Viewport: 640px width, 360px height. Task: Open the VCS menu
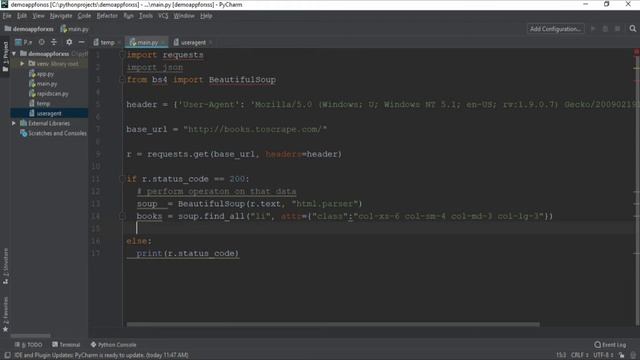click(x=163, y=16)
